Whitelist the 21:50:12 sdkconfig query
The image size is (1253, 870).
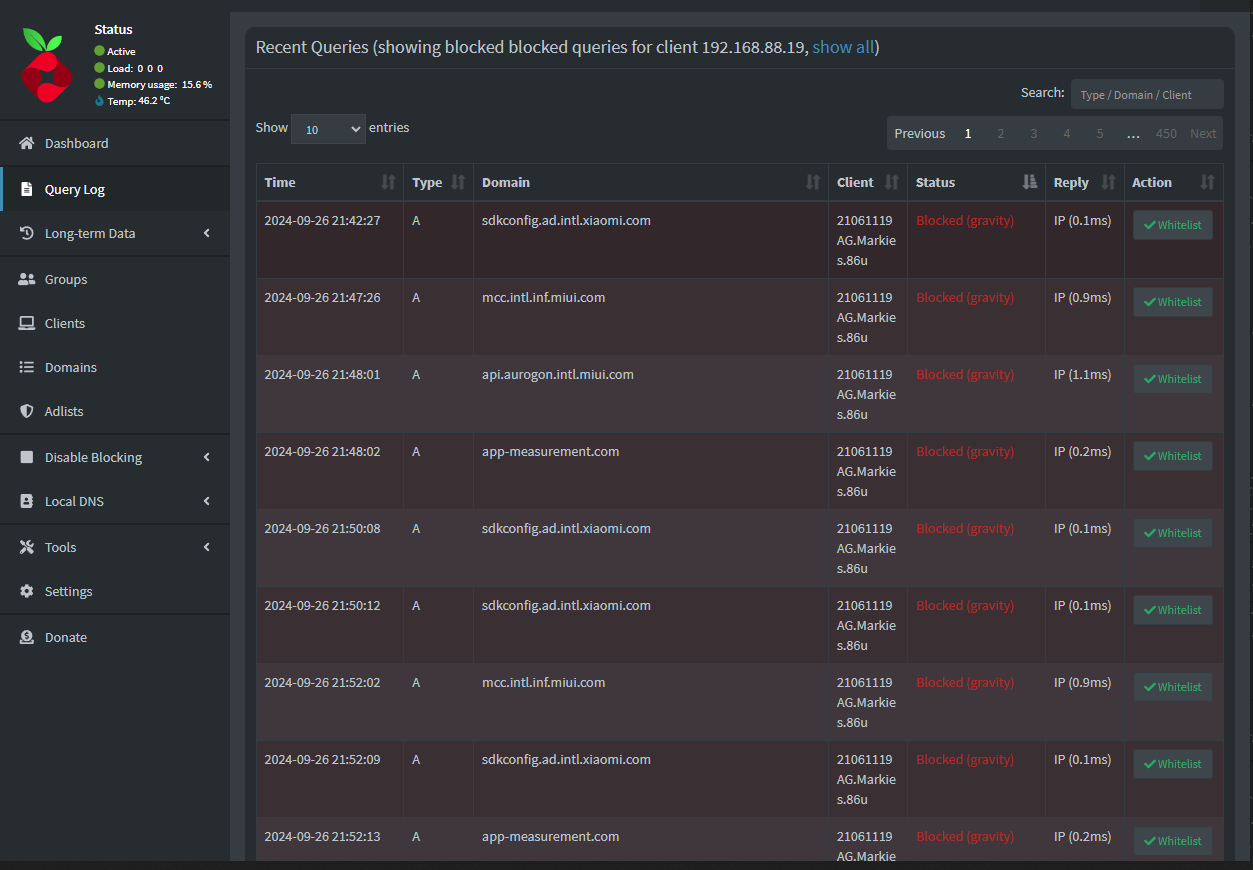(x=1173, y=610)
